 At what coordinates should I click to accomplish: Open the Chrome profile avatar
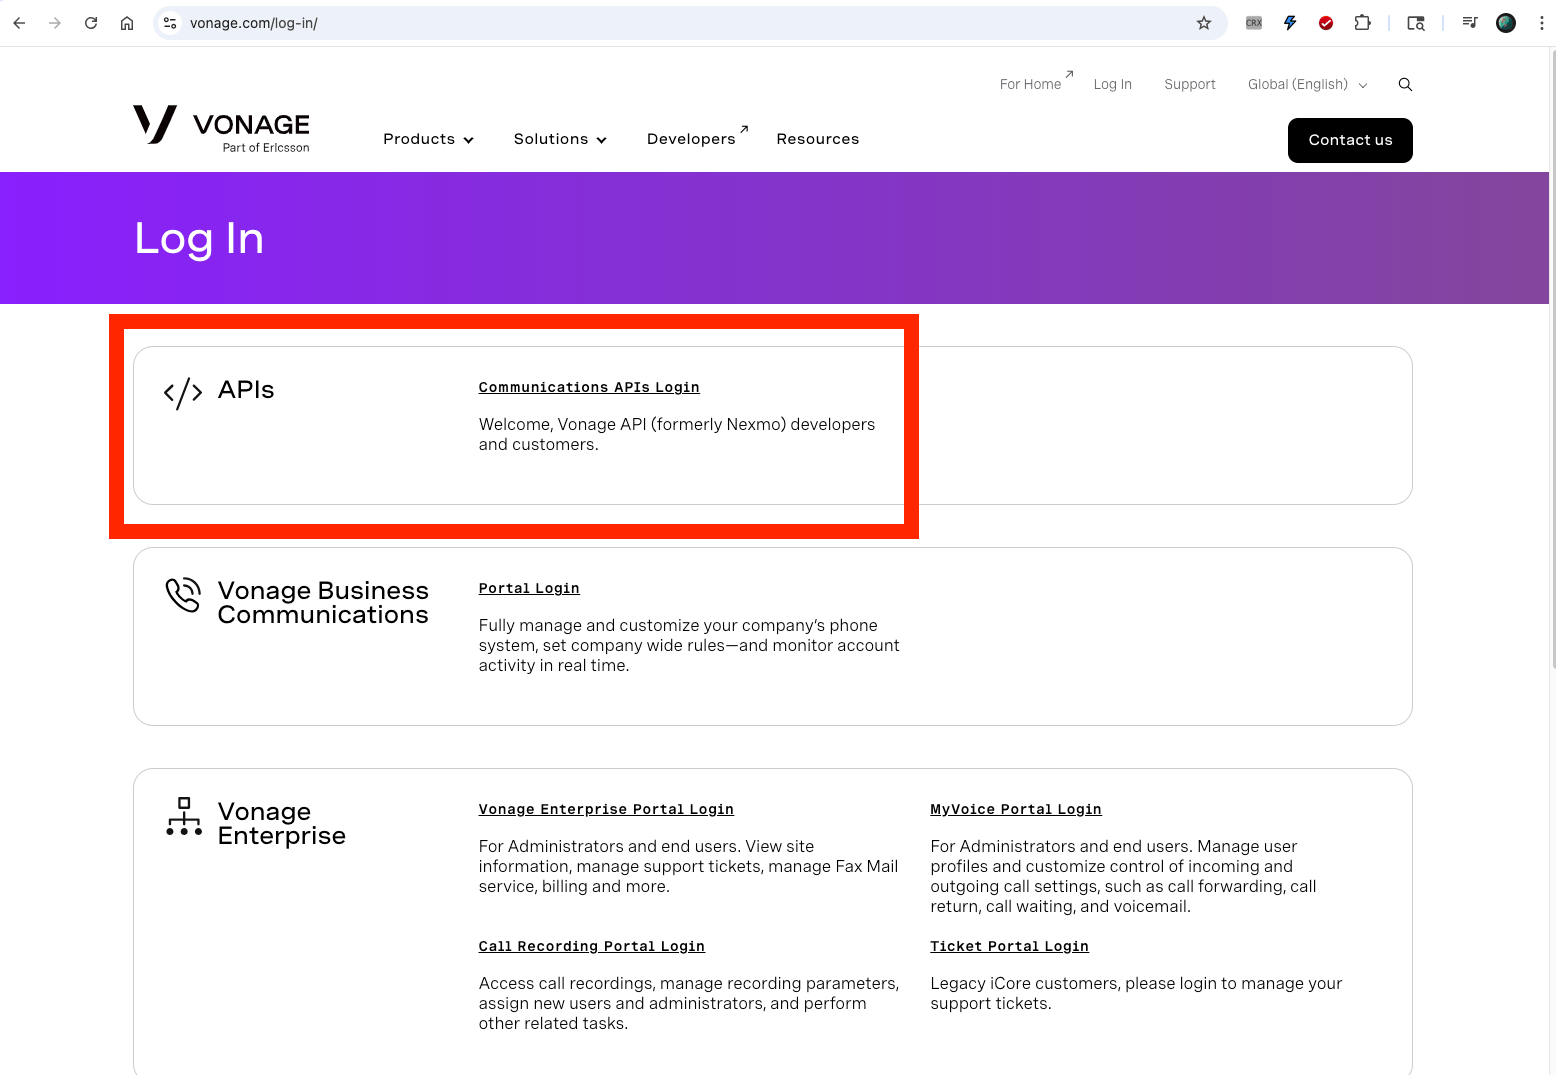(x=1506, y=23)
